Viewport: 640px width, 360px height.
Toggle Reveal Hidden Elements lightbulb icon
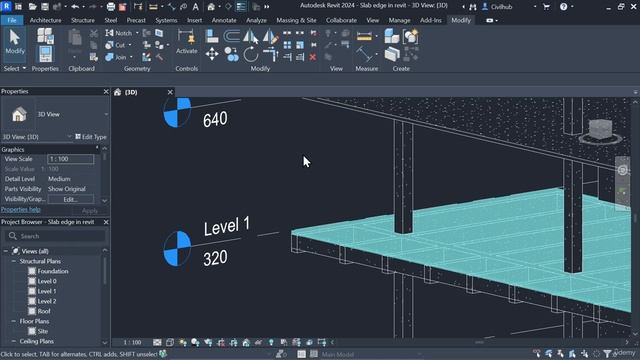point(271,342)
